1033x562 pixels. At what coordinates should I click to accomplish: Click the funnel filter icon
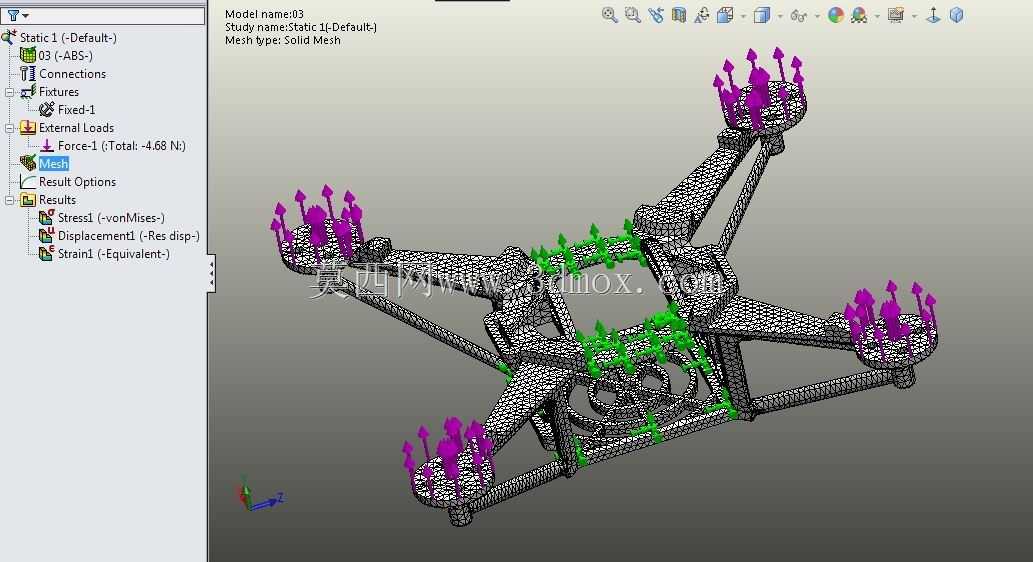(13, 14)
